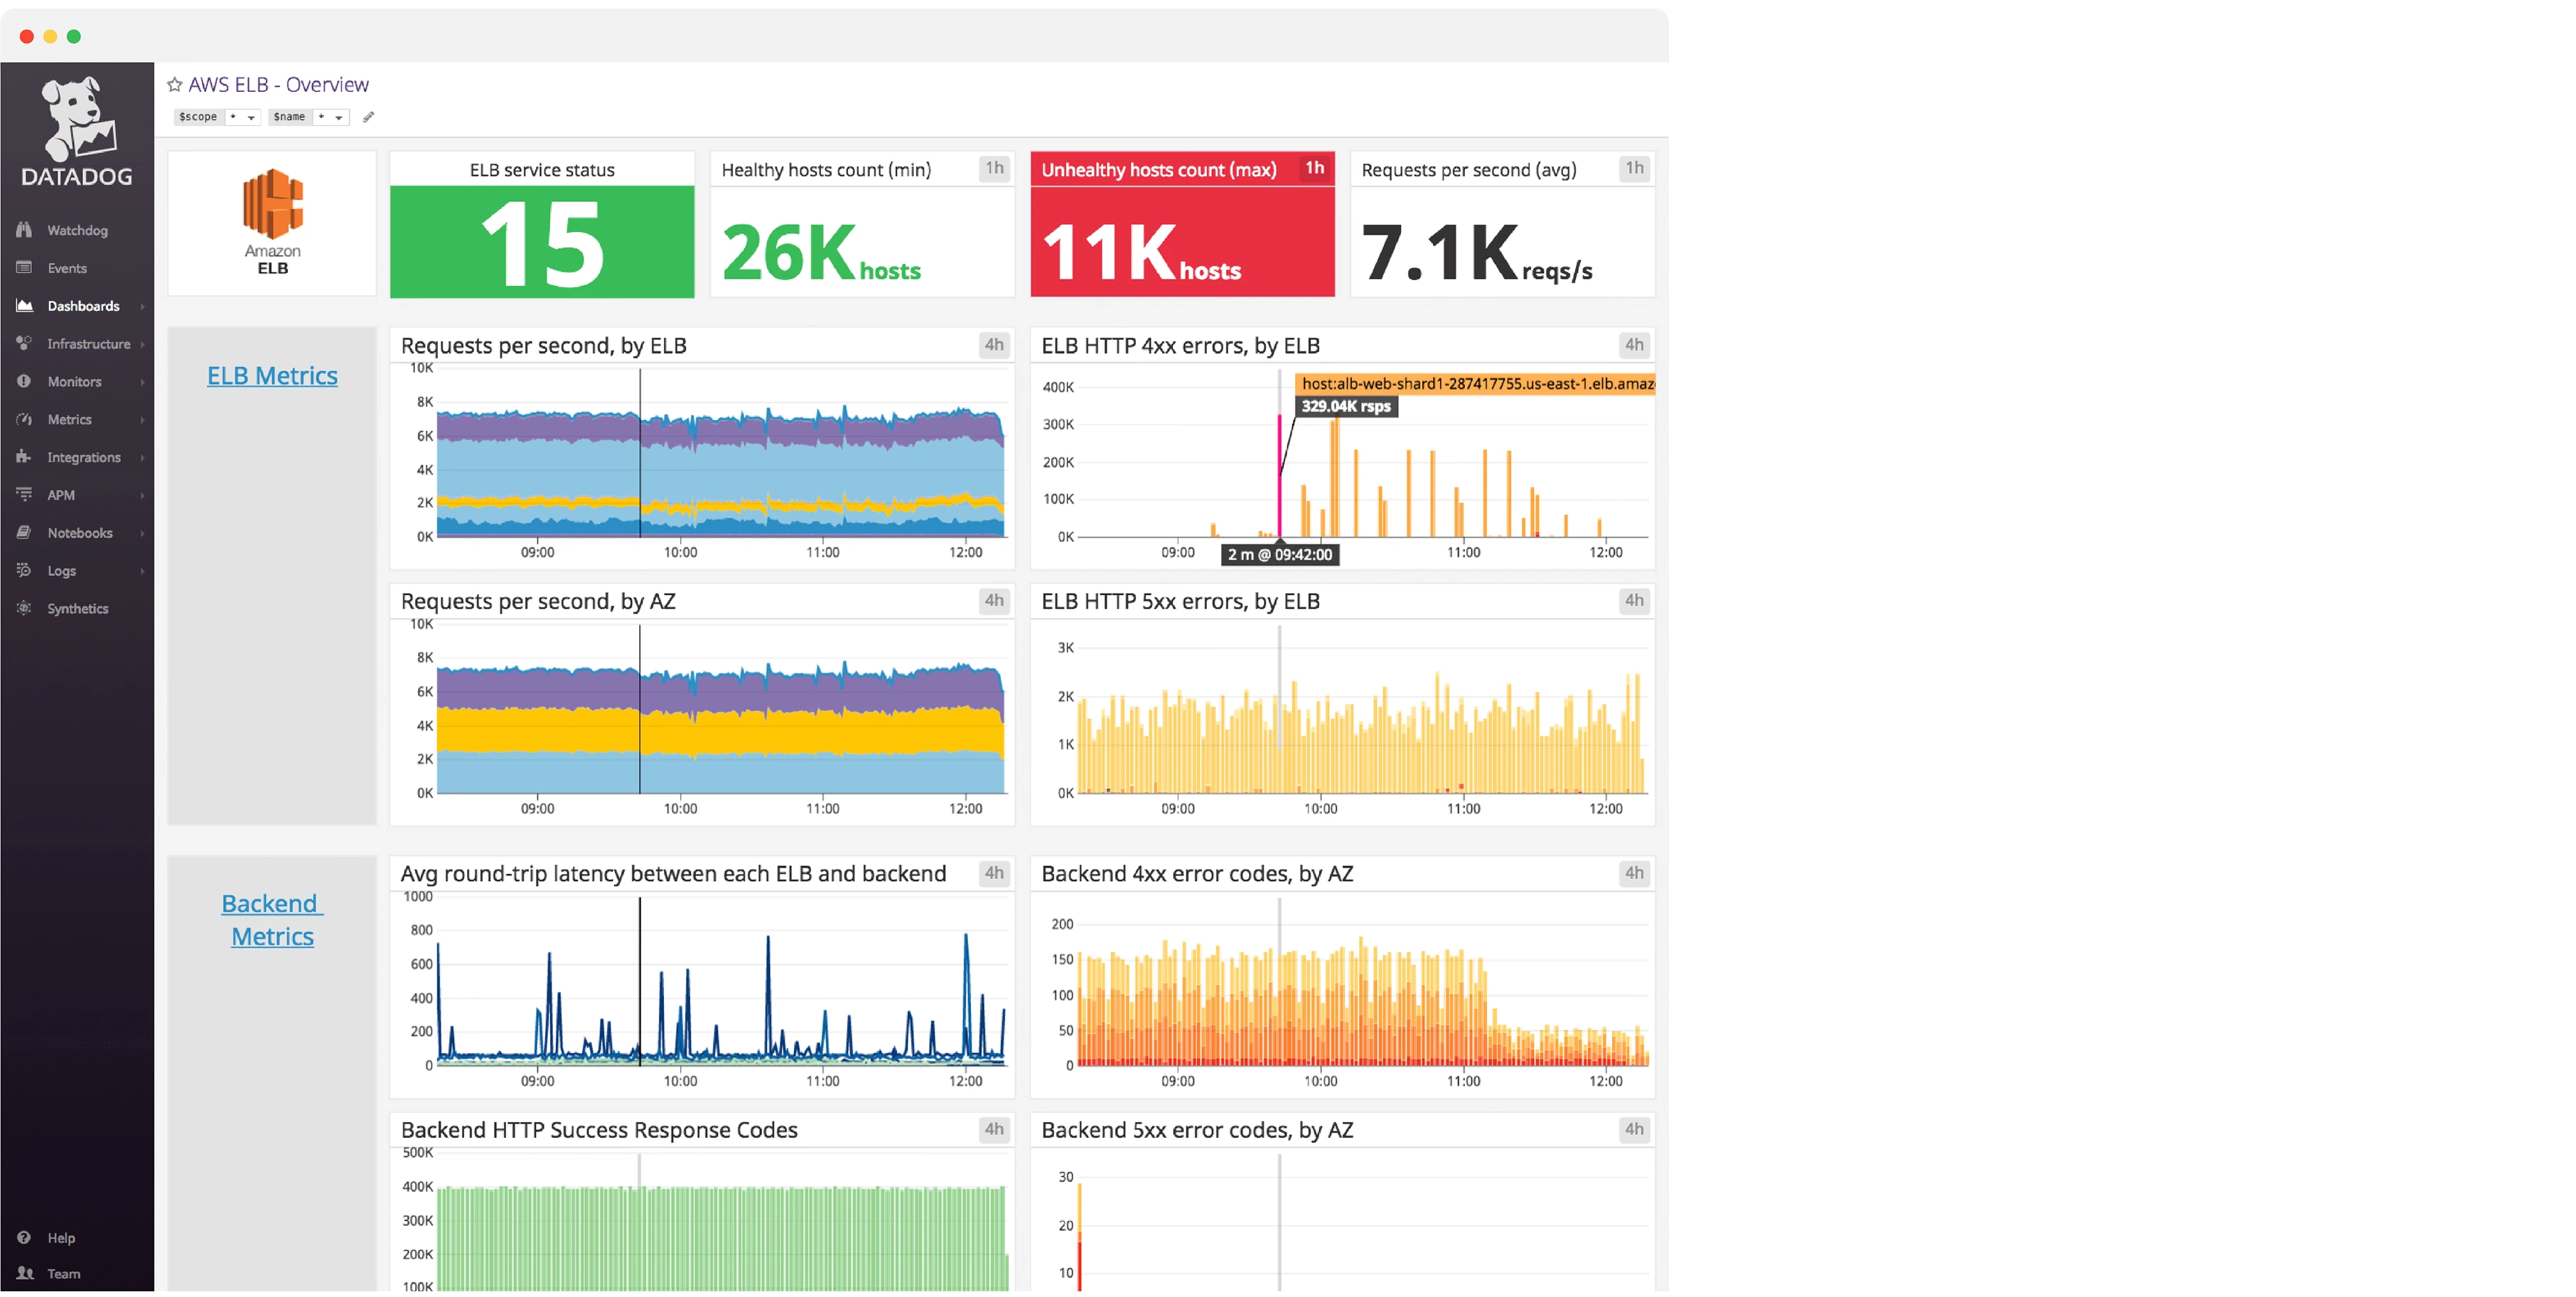This screenshot has width=2576, height=1297.
Task: Click the ELB Metrics link
Action: (272, 375)
